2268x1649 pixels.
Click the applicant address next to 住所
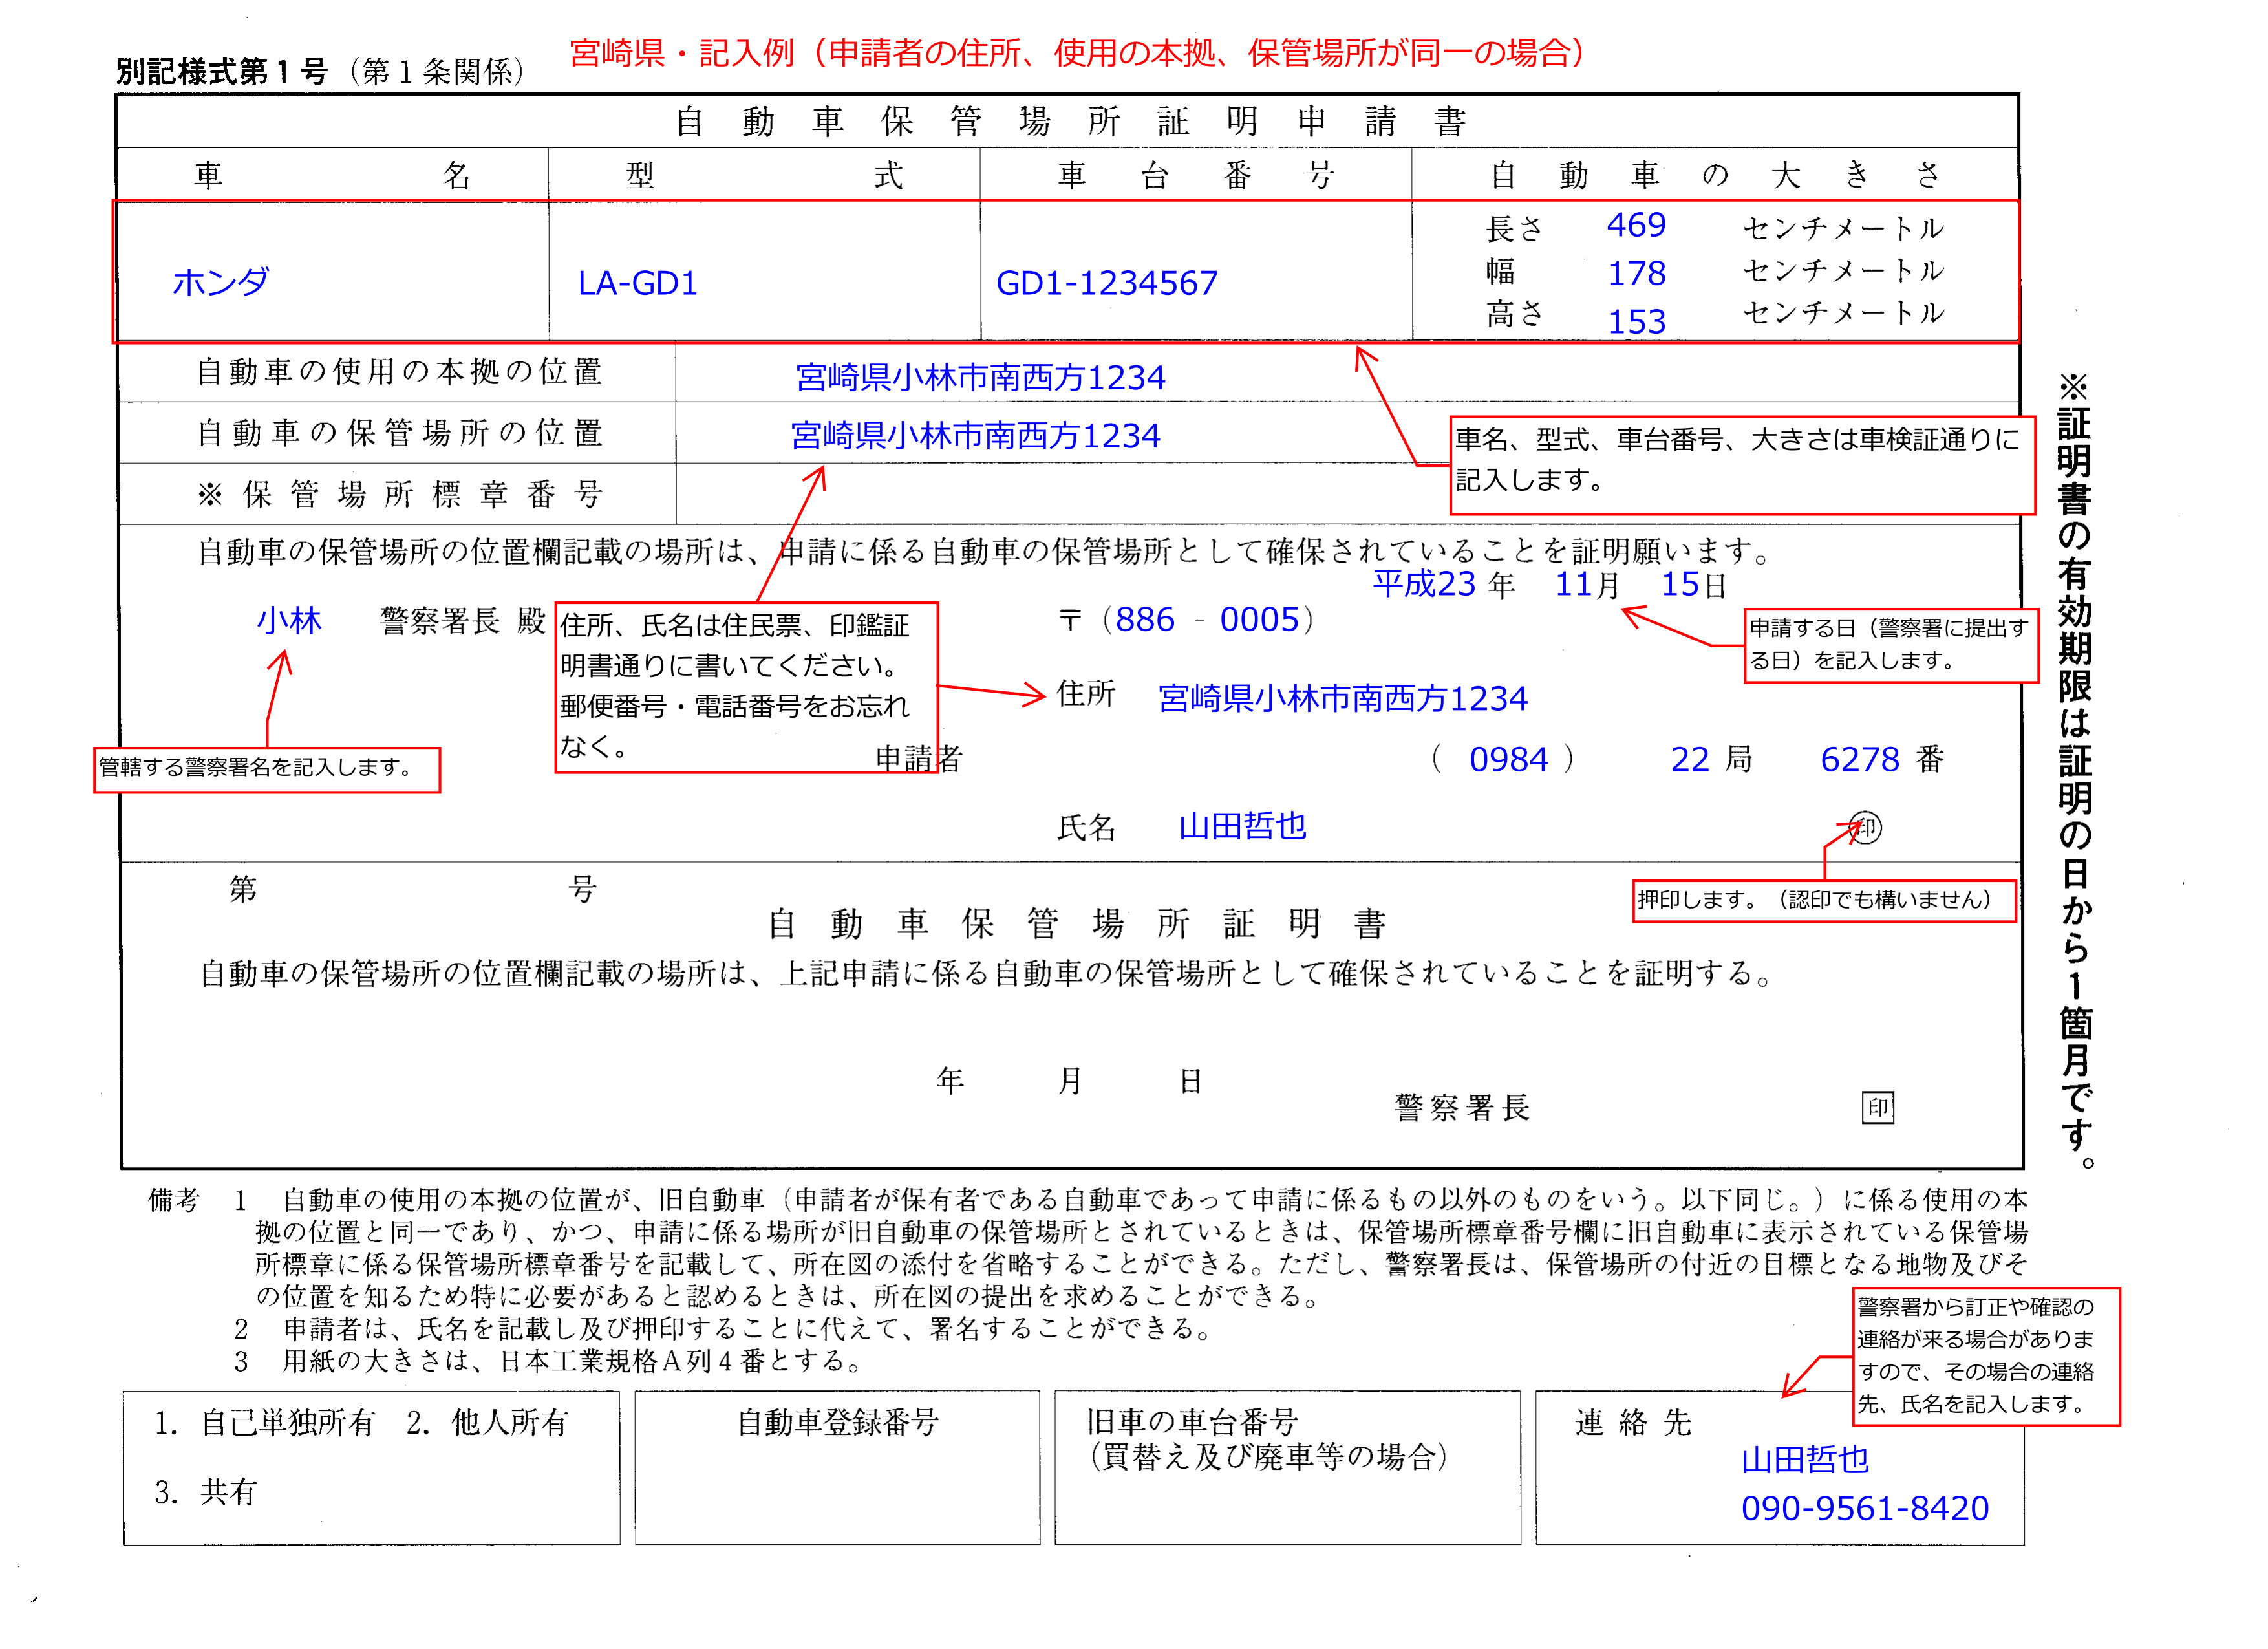click(1343, 698)
